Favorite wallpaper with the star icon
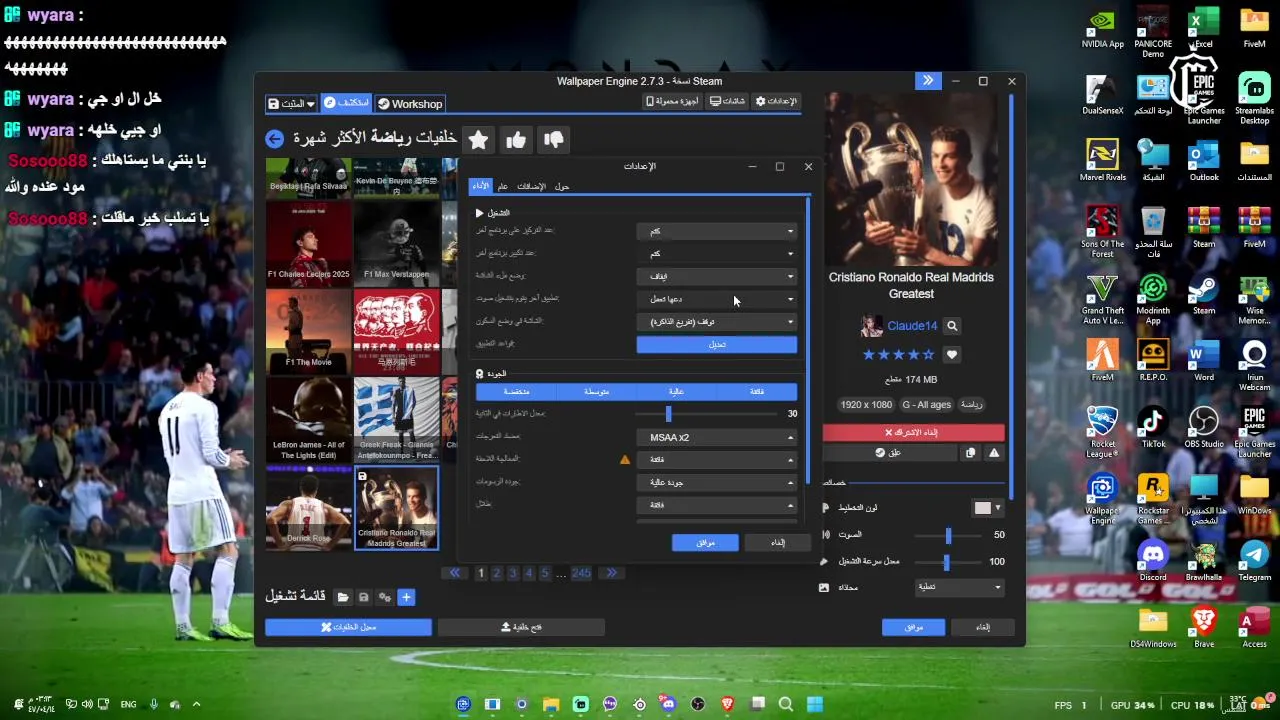 tap(478, 139)
